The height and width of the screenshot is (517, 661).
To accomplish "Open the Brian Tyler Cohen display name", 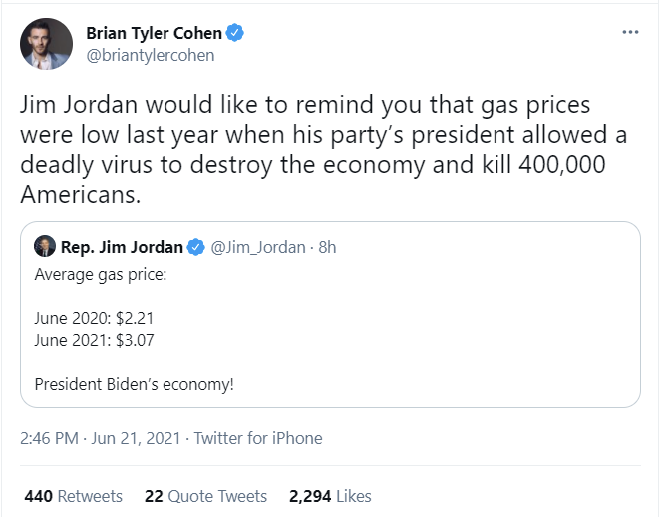I will click(154, 34).
